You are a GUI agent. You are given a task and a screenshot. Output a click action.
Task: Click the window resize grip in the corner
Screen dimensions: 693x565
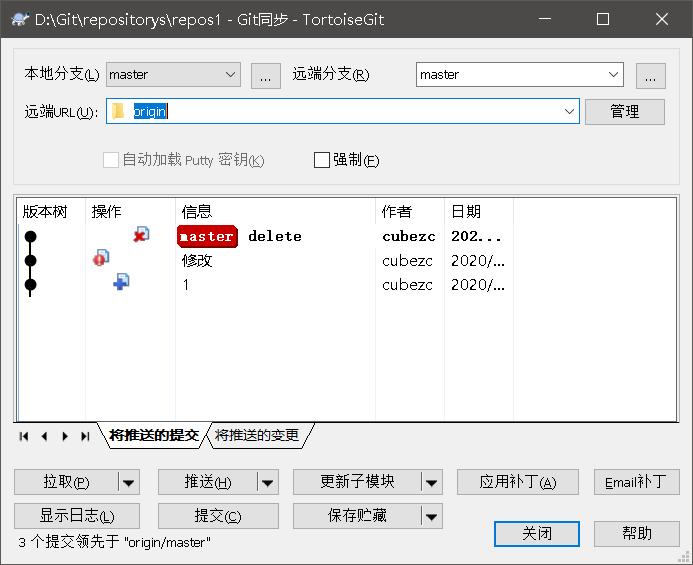tap(684, 557)
